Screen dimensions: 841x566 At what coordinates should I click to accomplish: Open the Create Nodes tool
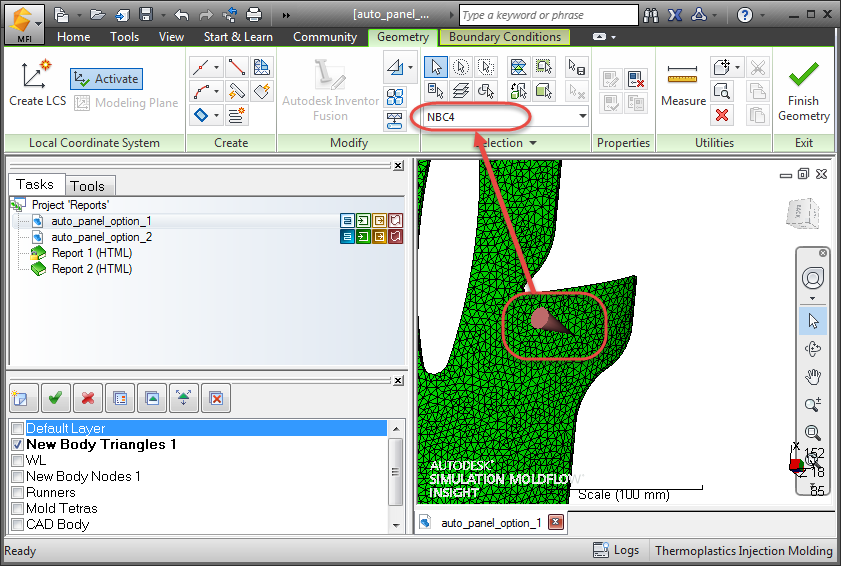201,68
